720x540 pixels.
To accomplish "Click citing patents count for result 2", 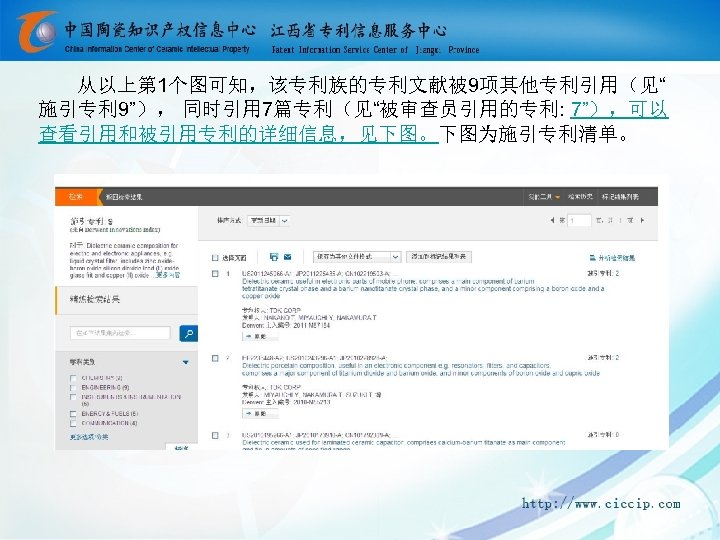I will [603, 358].
